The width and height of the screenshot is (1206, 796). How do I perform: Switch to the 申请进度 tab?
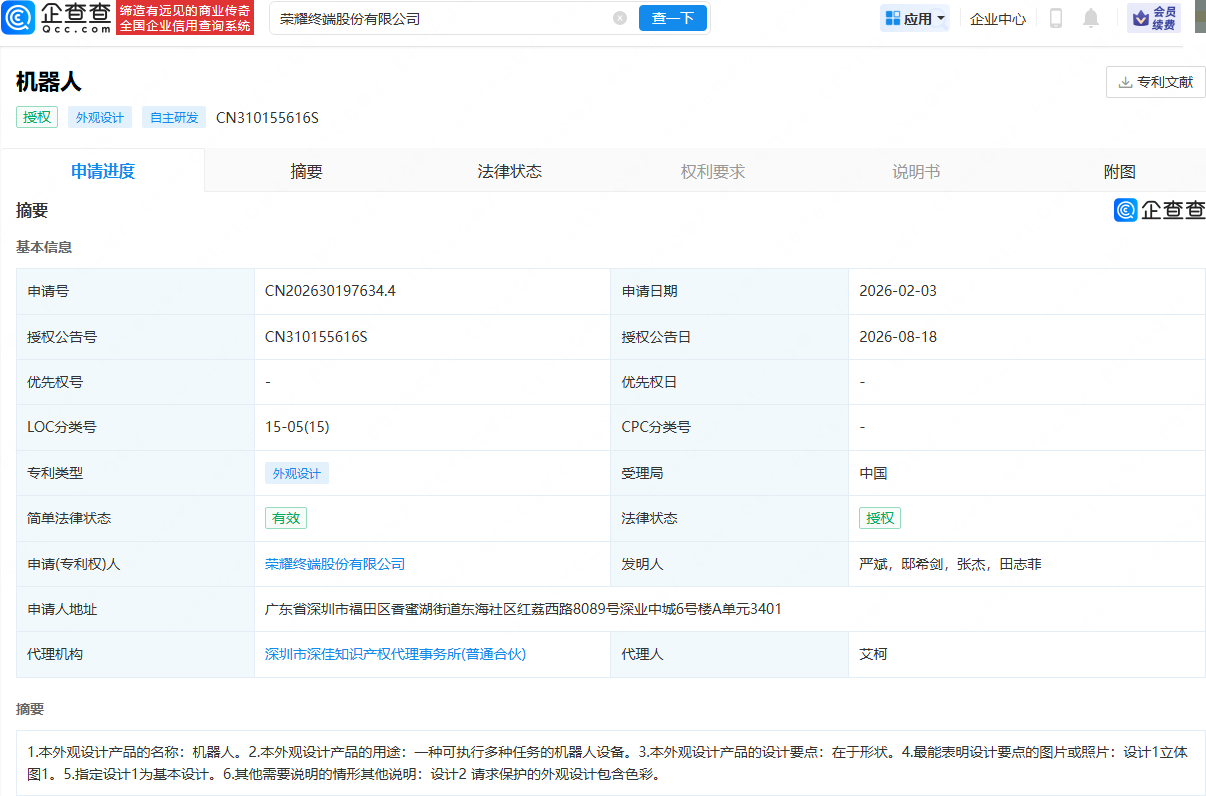pos(103,171)
